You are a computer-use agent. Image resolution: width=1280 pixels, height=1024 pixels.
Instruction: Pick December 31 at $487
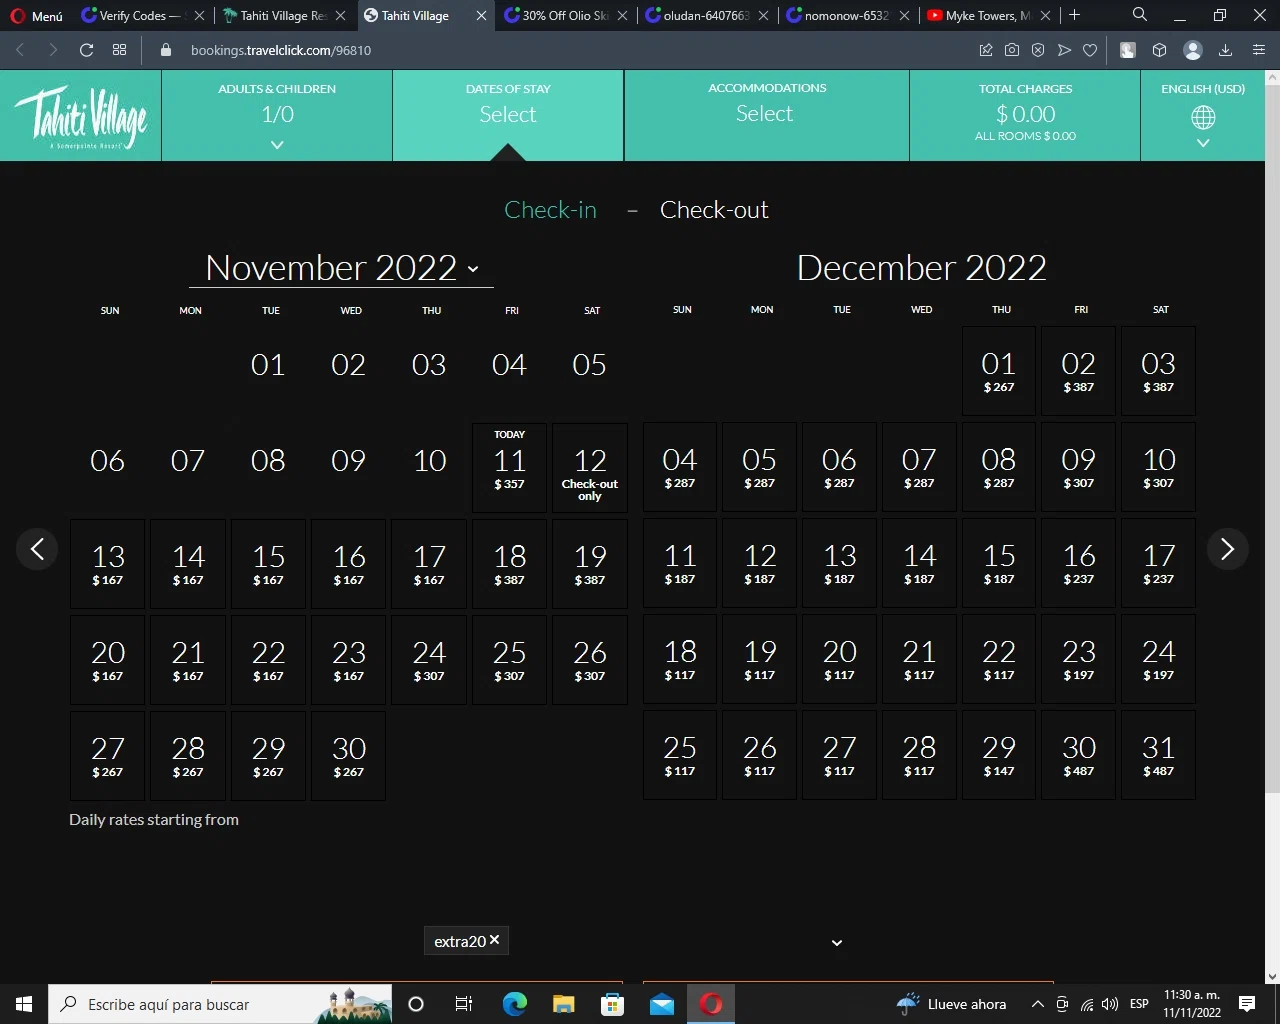[x=1159, y=755]
